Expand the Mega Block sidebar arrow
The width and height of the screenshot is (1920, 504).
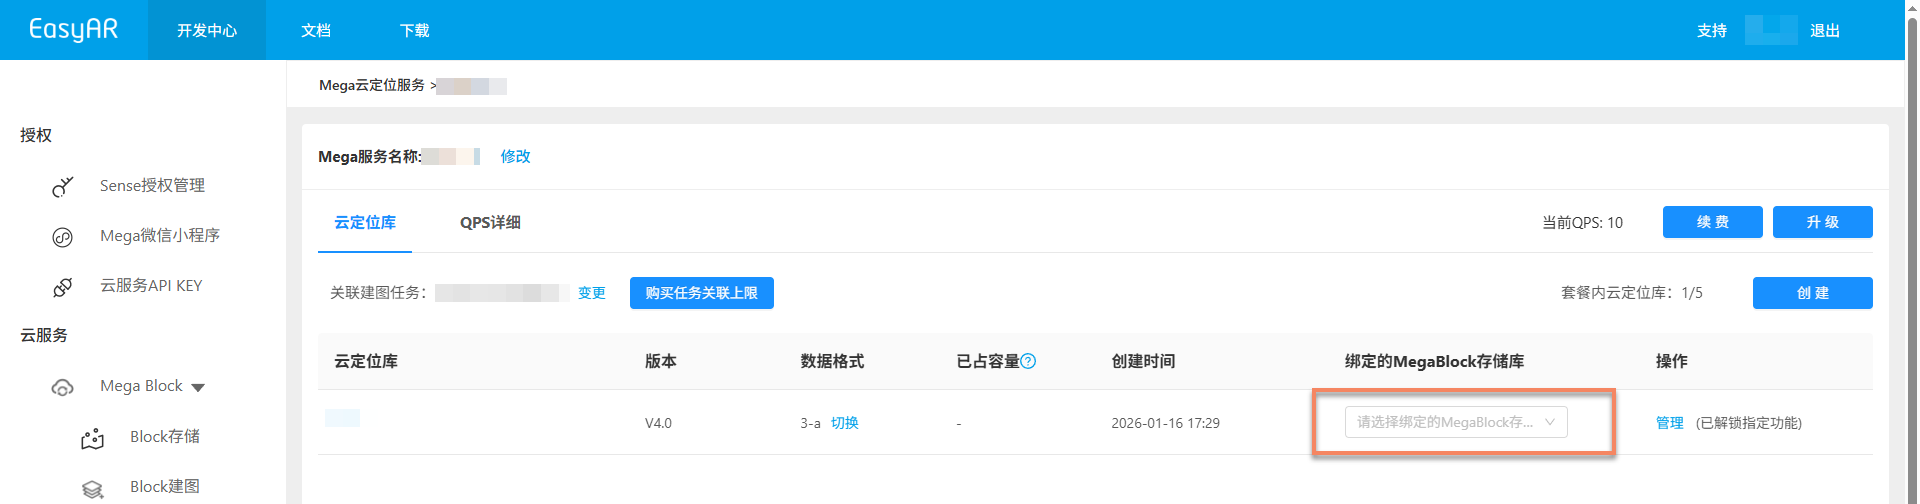click(198, 387)
